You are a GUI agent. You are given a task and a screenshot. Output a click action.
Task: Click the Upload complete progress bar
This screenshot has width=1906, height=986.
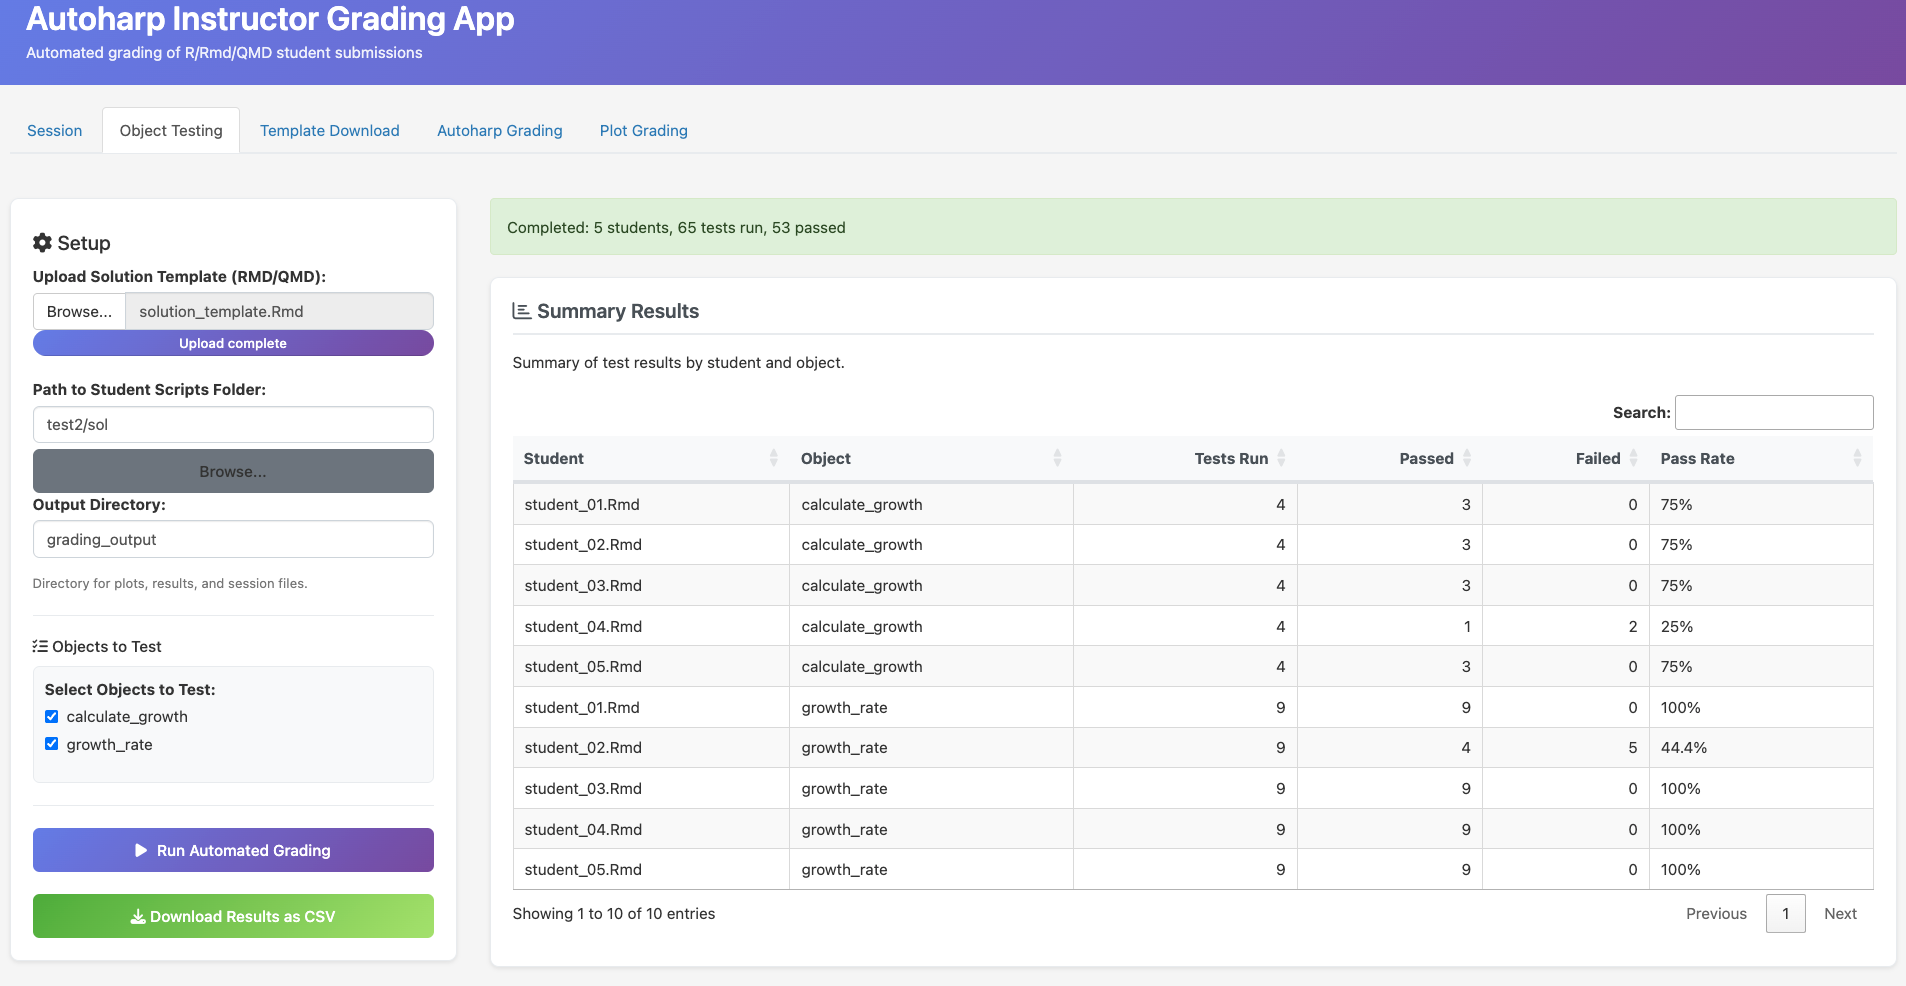pyautogui.click(x=233, y=343)
